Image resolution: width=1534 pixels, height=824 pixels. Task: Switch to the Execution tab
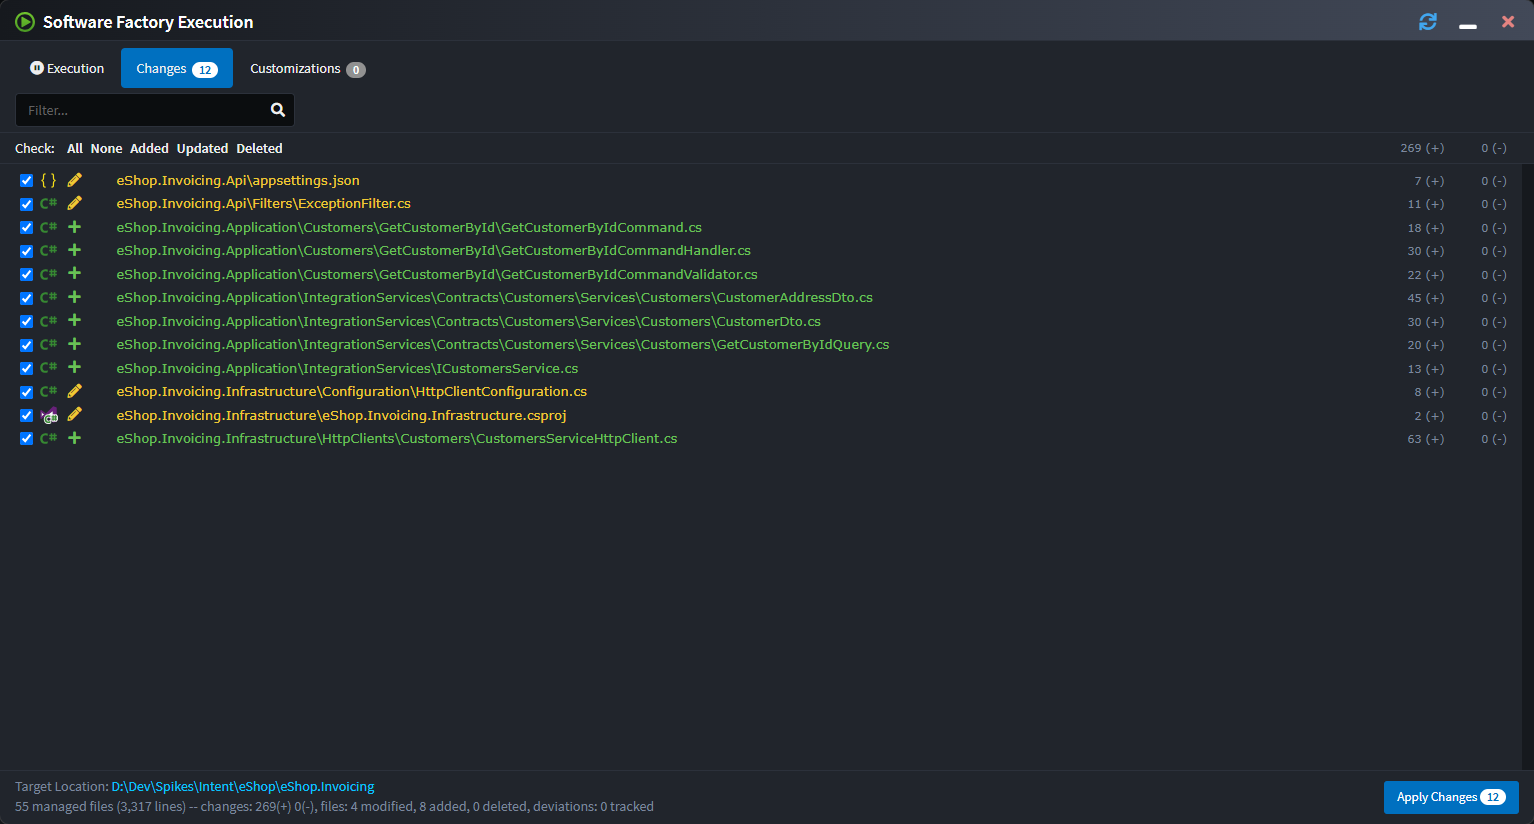pyautogui.click(x=67, y=68)
